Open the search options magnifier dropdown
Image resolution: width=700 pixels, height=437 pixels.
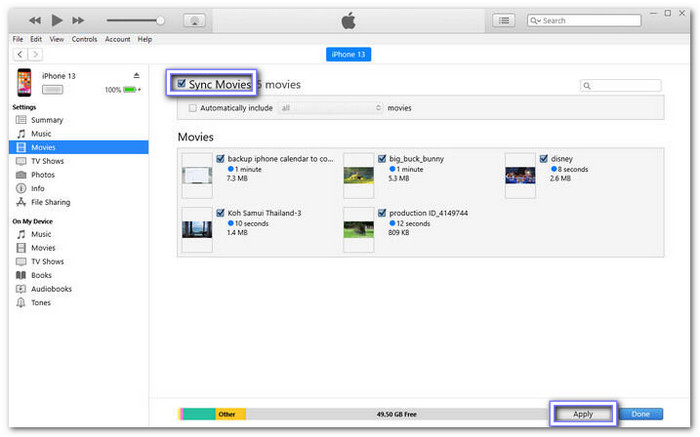click(537, 20)
